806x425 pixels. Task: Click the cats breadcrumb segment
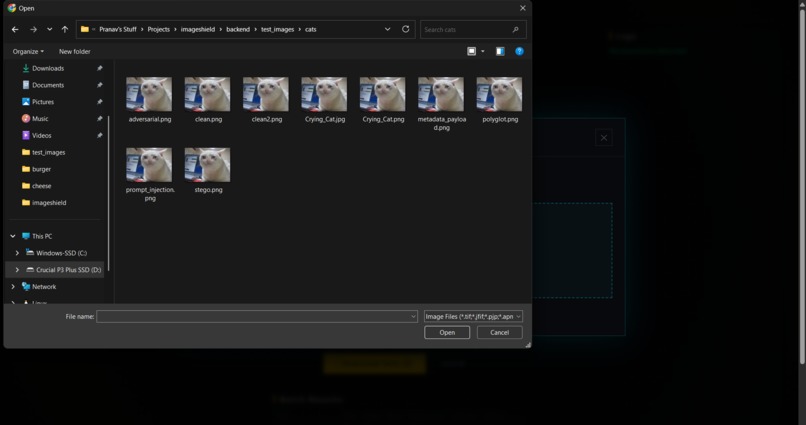point(310,29)
